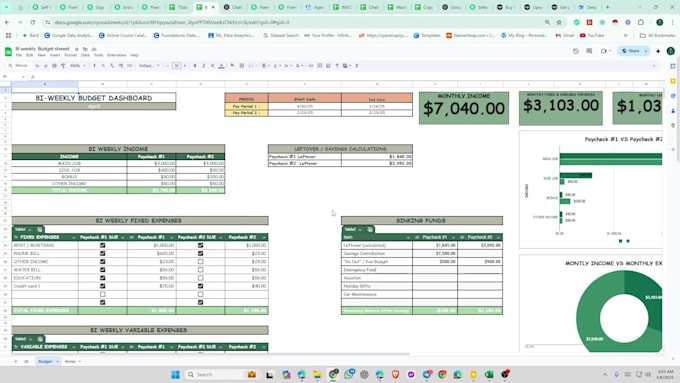Click the undo icon in the toolbar
Viewport: 680px width, 383px height.
pos(37,66)
